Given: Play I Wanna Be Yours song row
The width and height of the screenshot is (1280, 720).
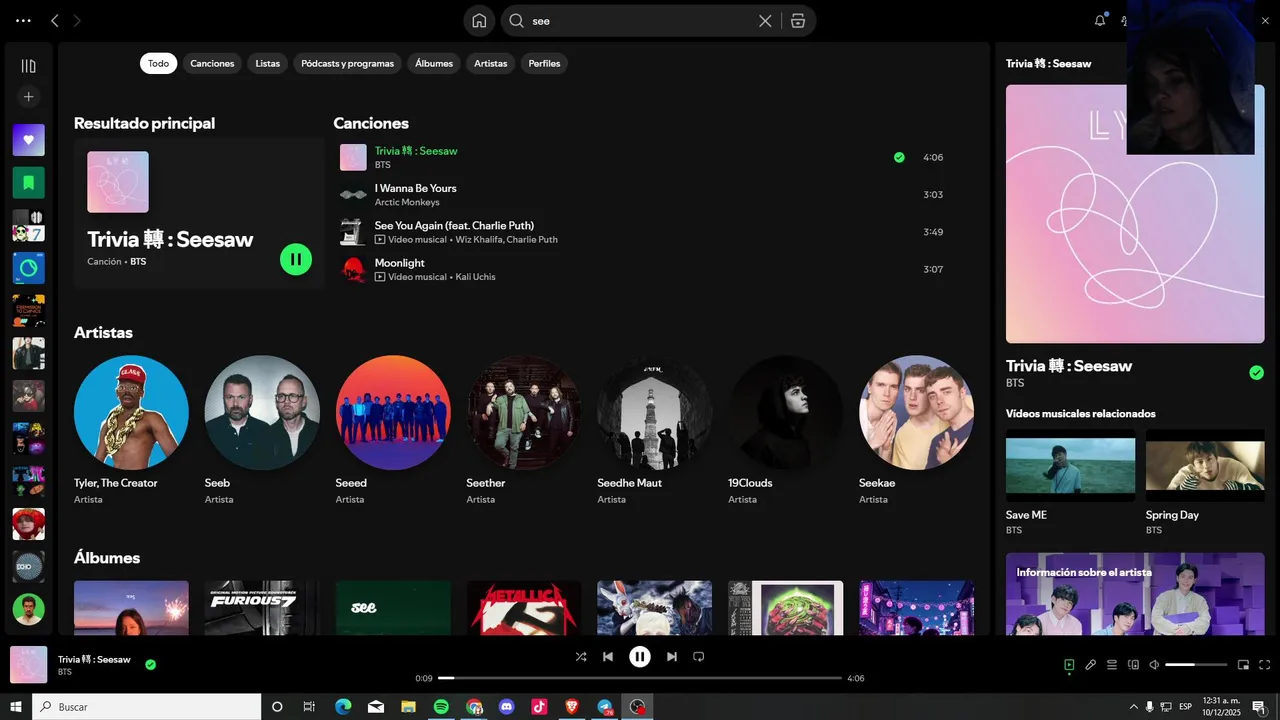Looking at the screenshot, I should [641, 195].
